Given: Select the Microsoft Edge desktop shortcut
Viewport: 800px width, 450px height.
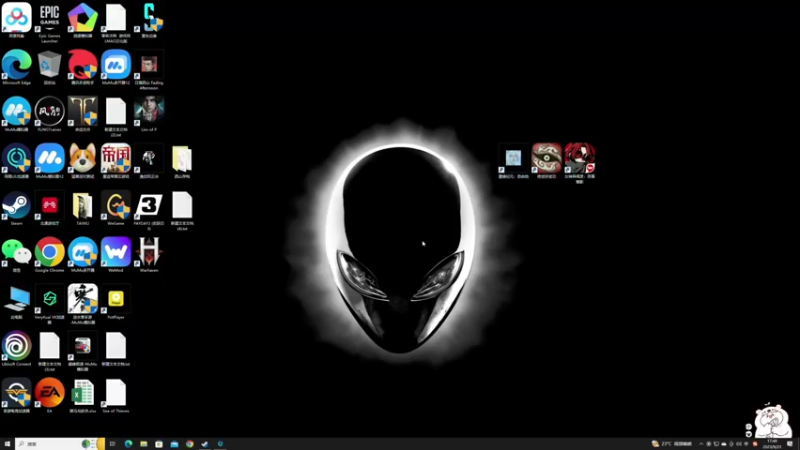Looking at the screenshot, I should [16, 67].
